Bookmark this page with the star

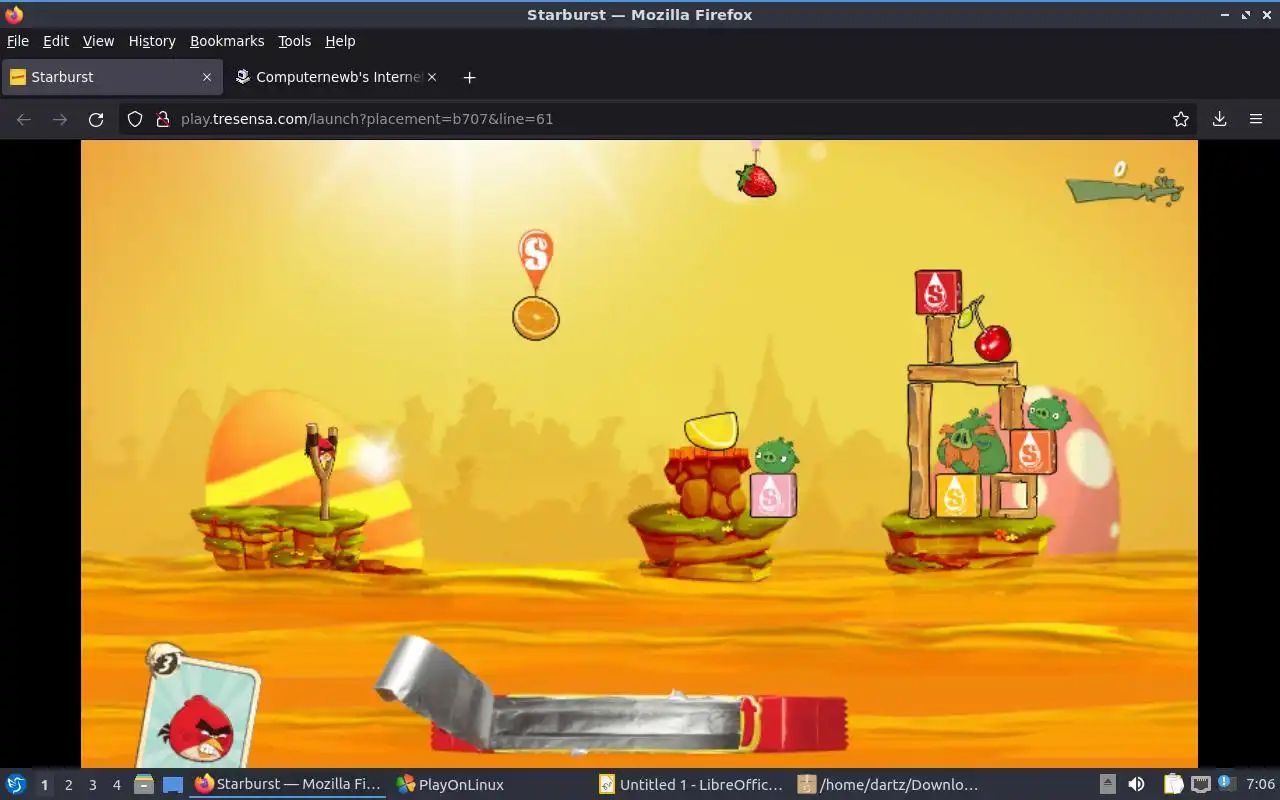point(1181,119)
